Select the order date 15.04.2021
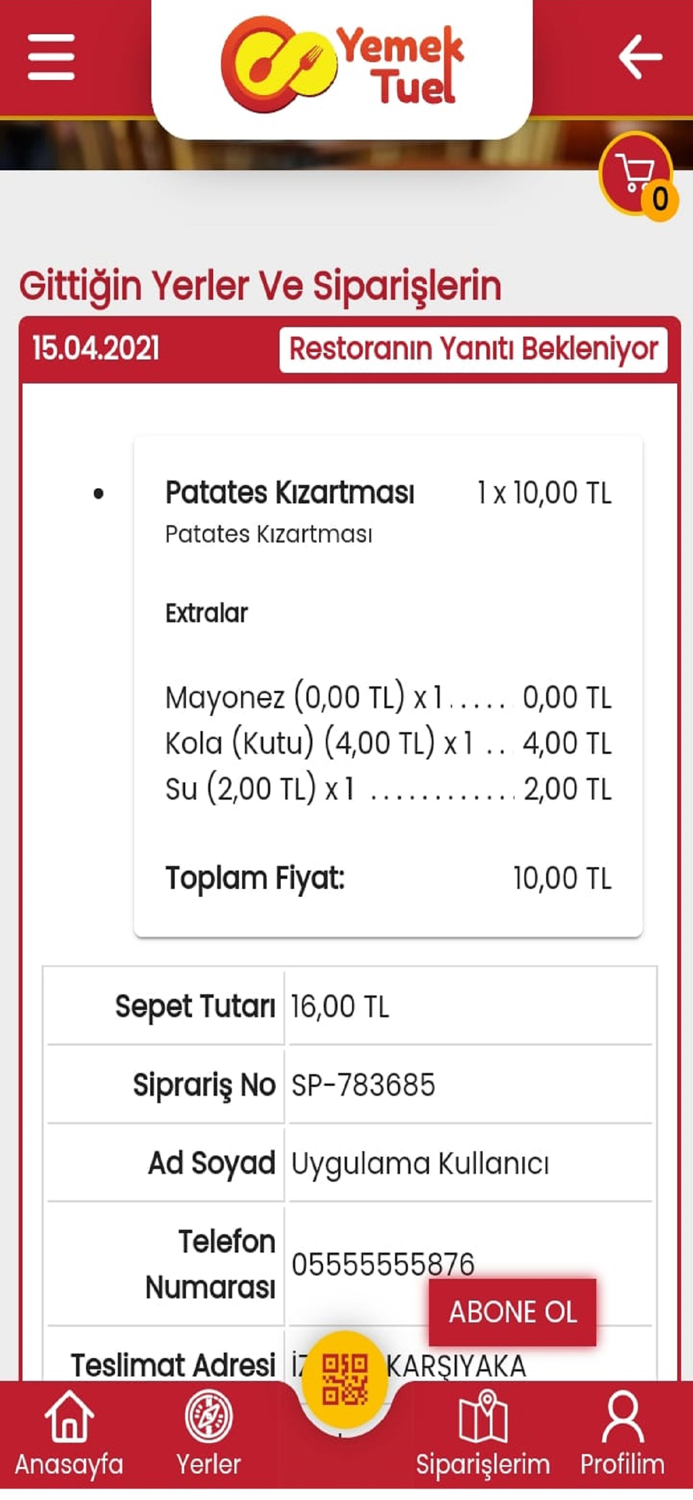 (x=95, y=348)
